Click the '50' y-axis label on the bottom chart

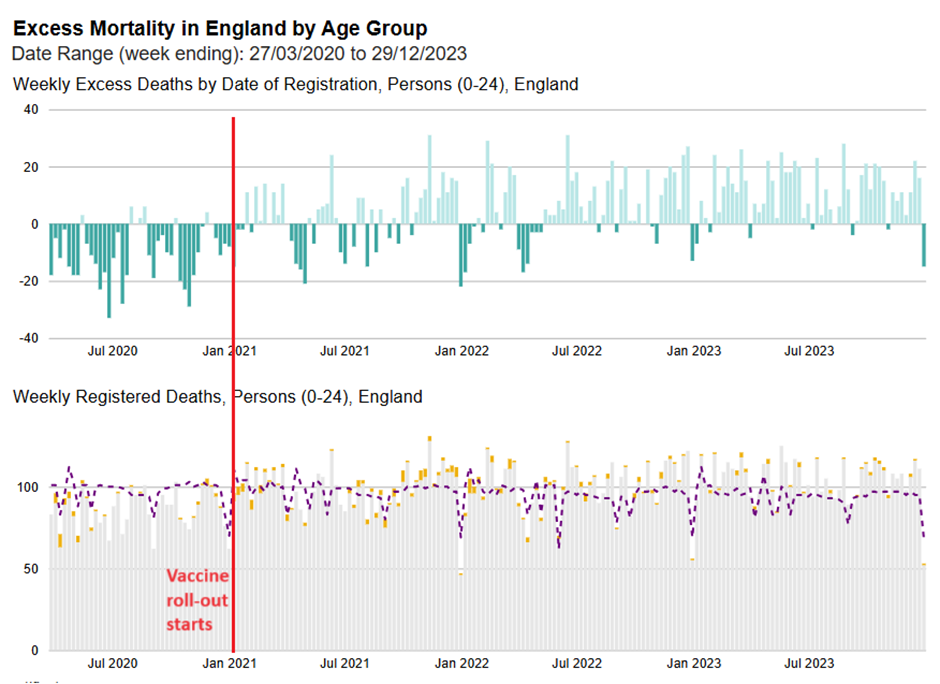click(x=29, y=569)
